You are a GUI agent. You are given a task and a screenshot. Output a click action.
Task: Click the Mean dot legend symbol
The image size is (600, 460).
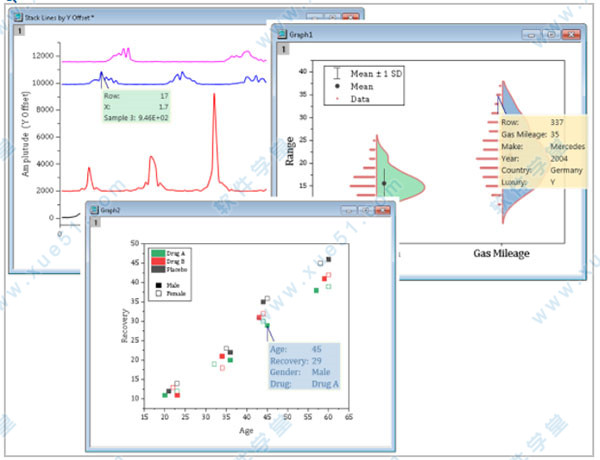337,86
